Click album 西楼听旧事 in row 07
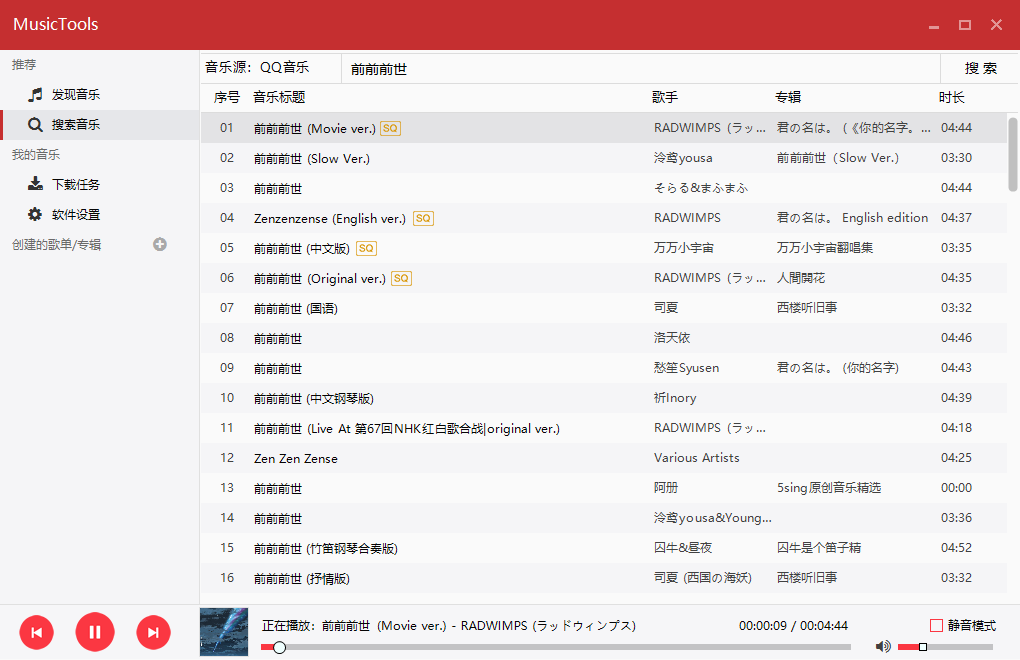Image resolution: width=1020 pixels, height=660 pixels. [807, 308]
